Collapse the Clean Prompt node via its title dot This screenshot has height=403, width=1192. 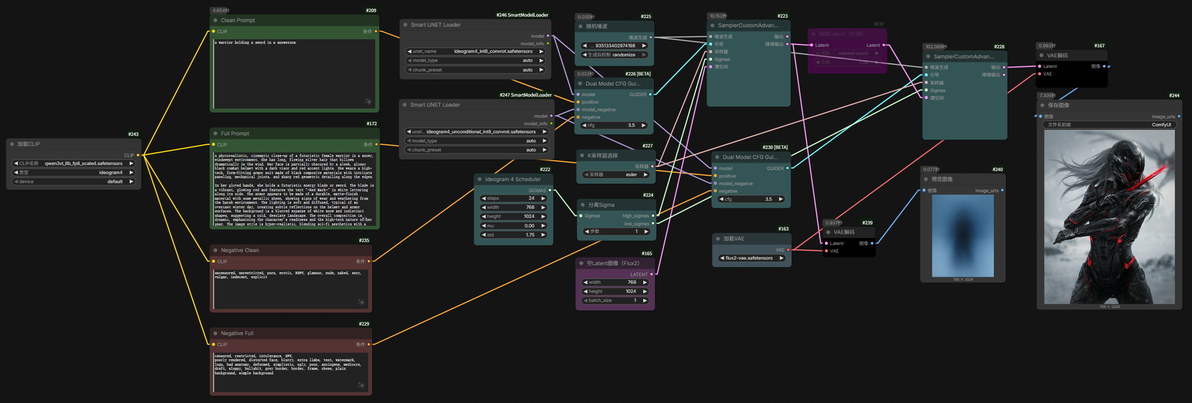pyautogui.click(x=215, y=22)
